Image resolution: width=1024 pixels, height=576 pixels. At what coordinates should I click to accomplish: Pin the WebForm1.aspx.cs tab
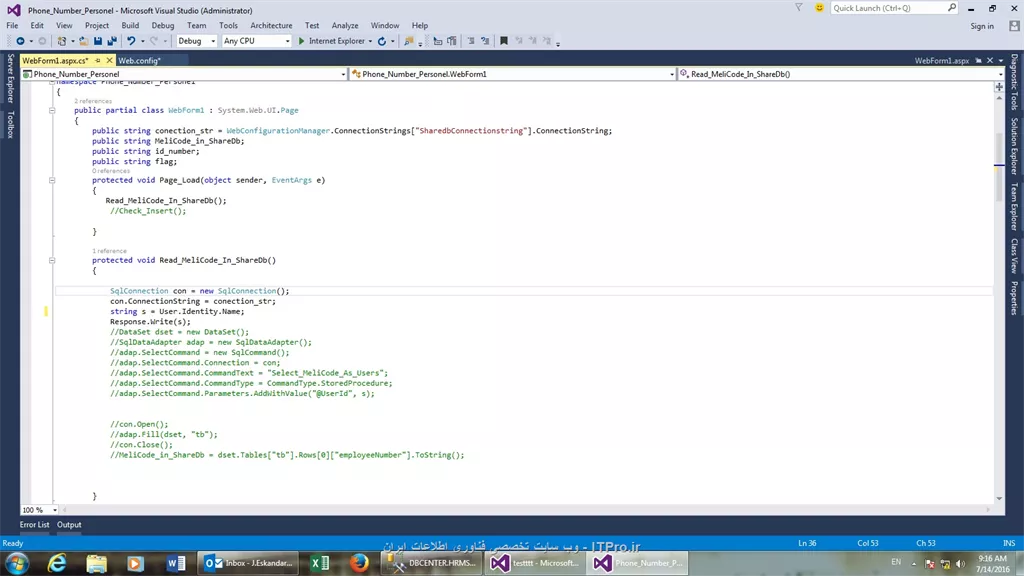tap(98, 60)
